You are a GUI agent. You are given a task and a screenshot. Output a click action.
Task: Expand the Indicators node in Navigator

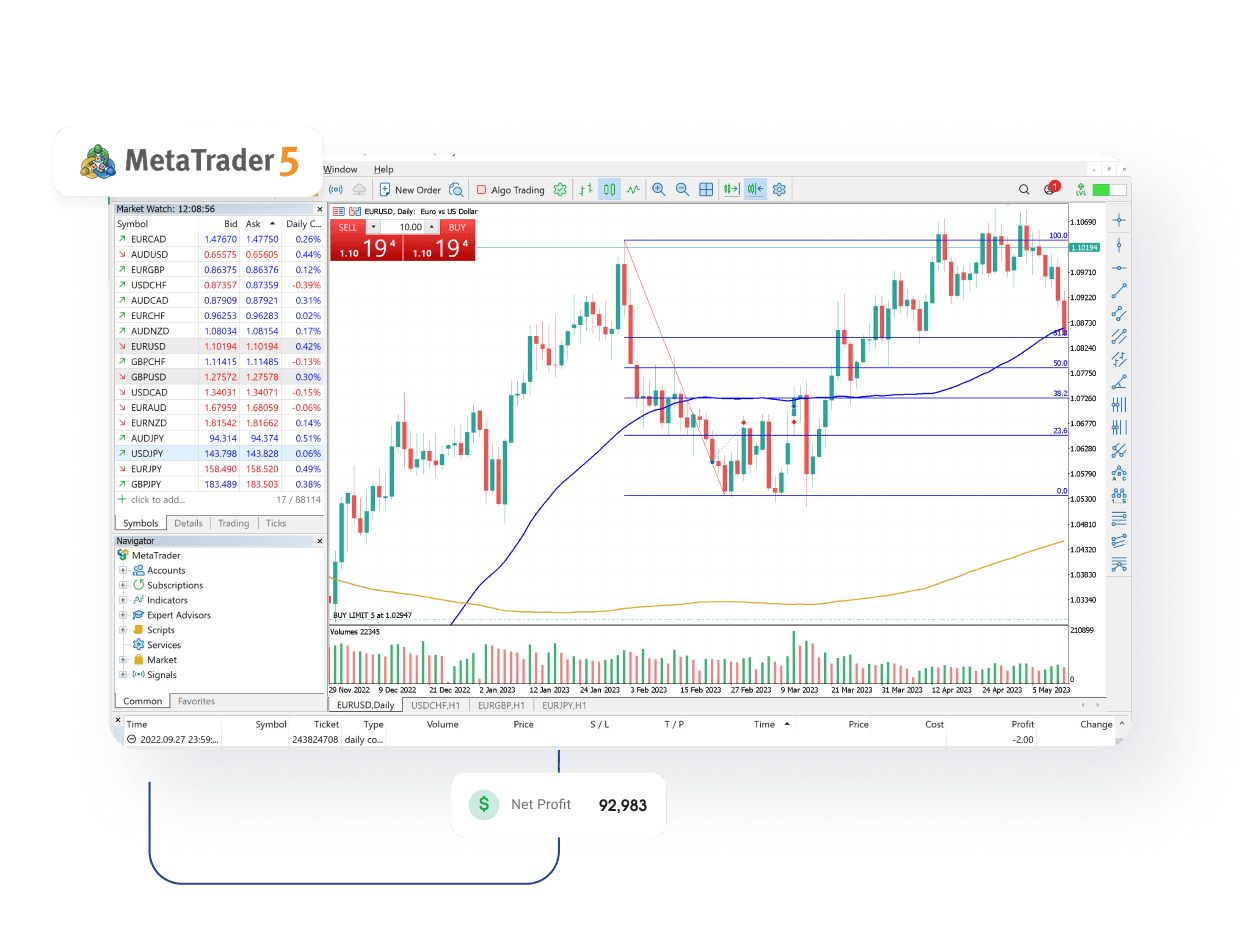click(x=123, y=600)
